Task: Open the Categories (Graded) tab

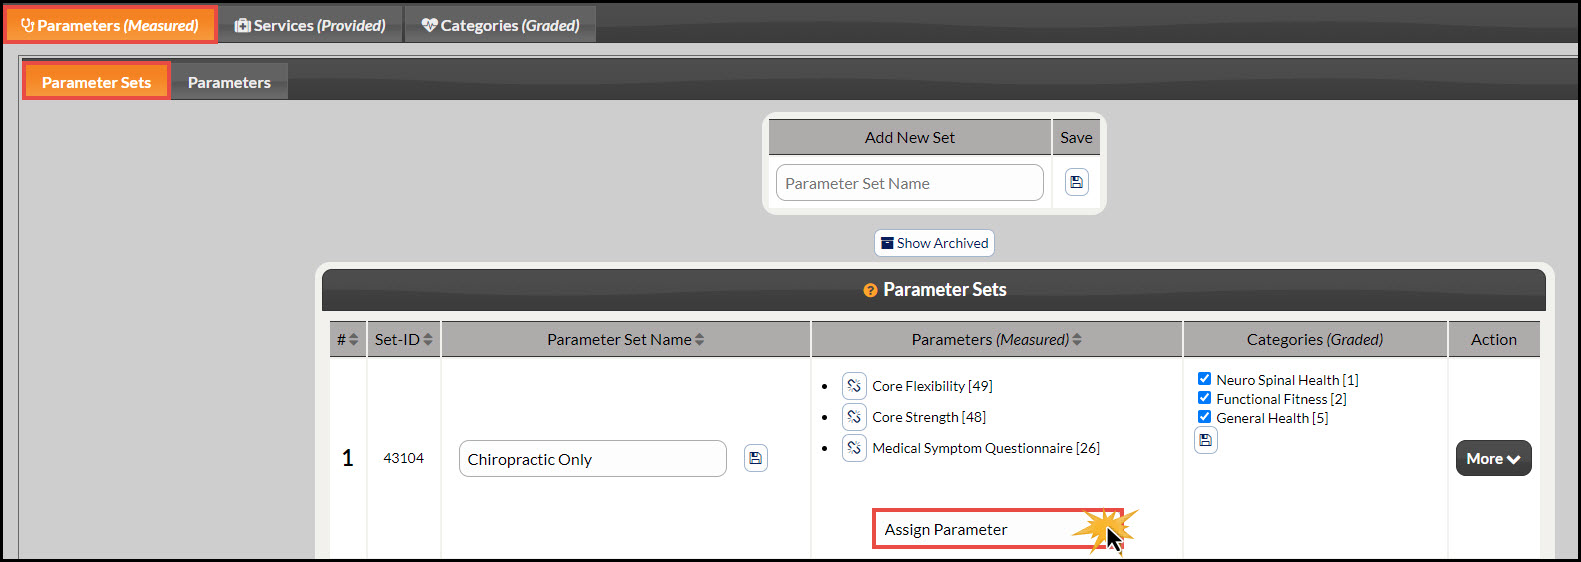Action: [x=500, y=25]
